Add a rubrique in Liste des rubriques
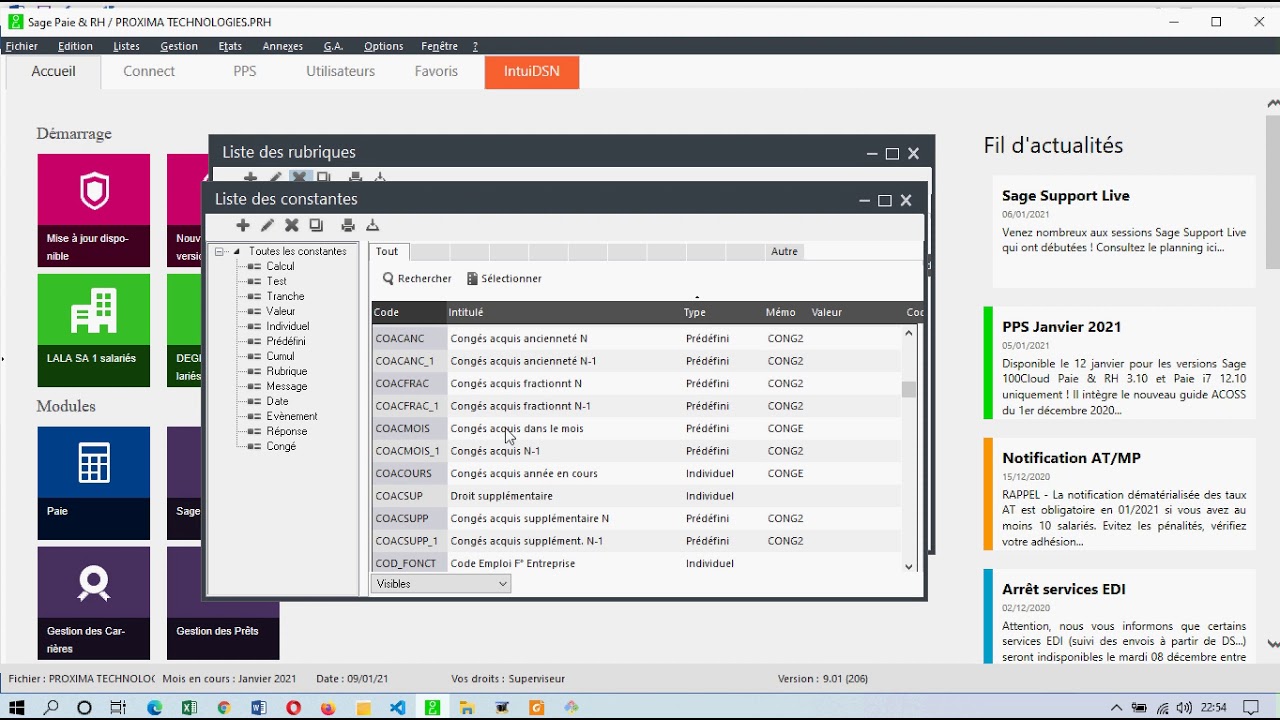The width and height of the screenshot is (1280, 720). pos(250,177)
